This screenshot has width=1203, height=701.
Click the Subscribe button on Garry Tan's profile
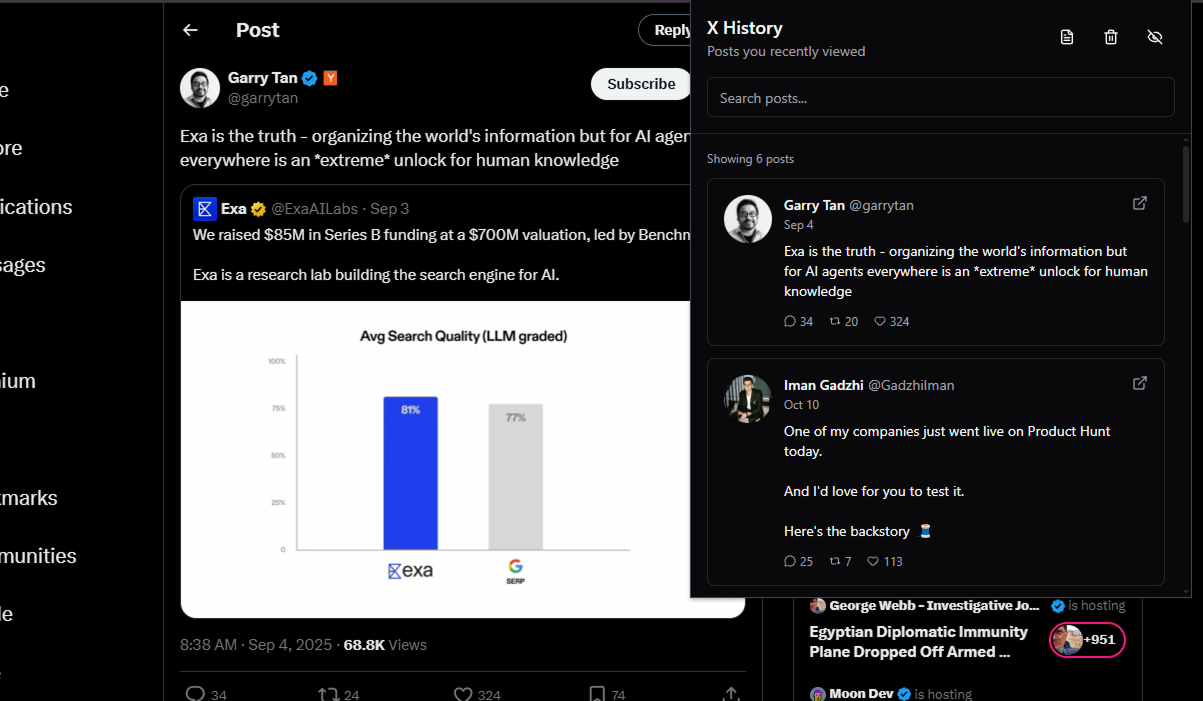[x=640, y=84]
